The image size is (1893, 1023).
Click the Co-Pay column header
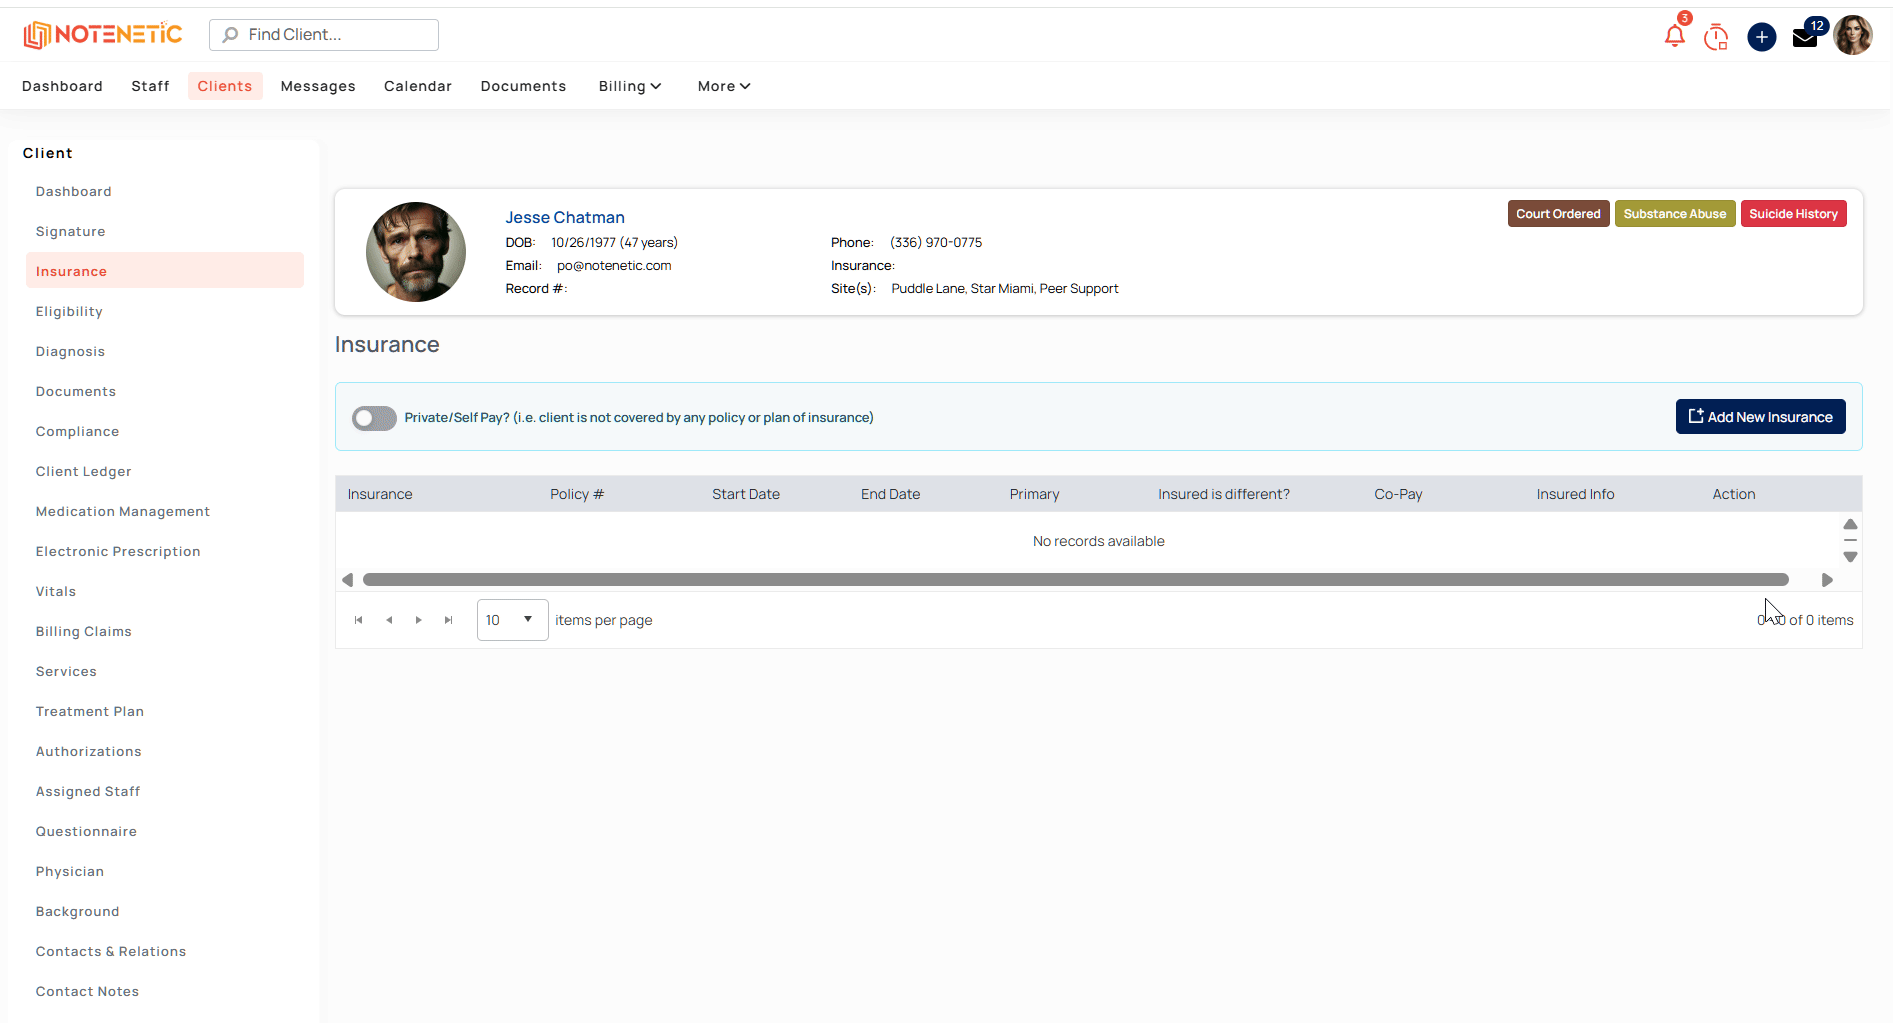coord(1398,494)
